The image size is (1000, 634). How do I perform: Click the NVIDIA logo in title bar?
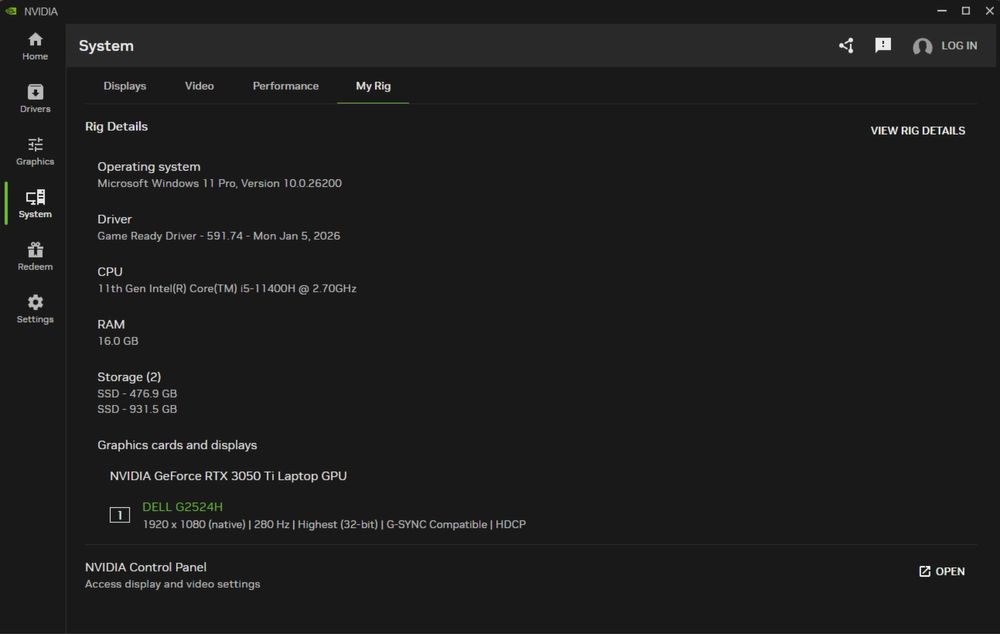coord(11,11)
